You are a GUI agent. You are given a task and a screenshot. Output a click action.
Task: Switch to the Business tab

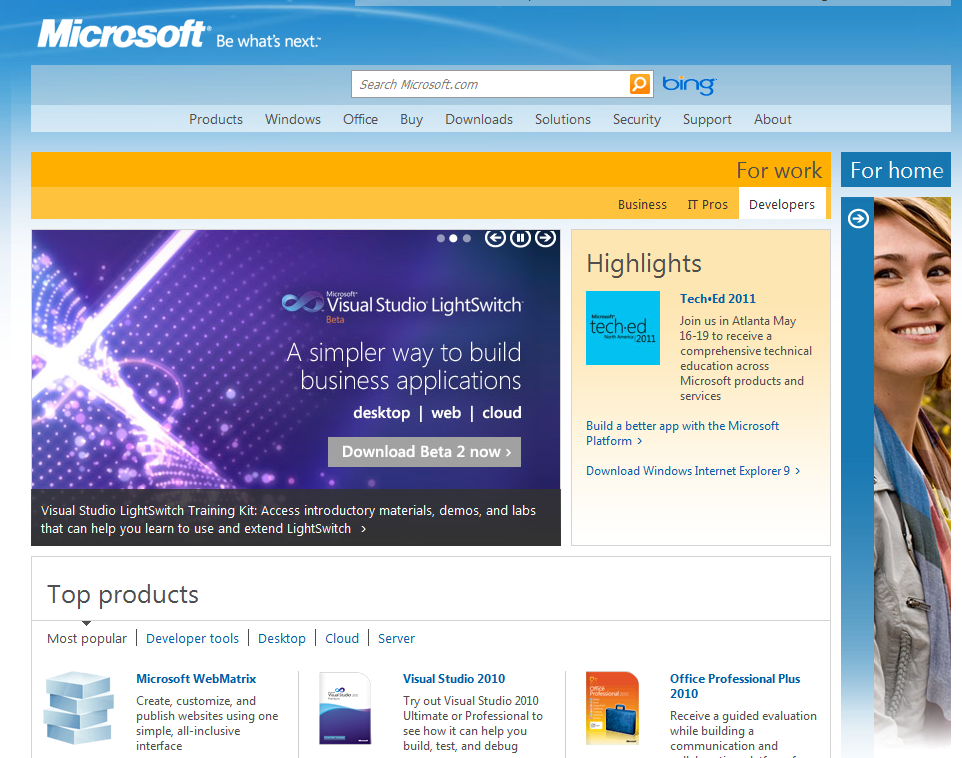pyautogui.click(x=642, y=204)
